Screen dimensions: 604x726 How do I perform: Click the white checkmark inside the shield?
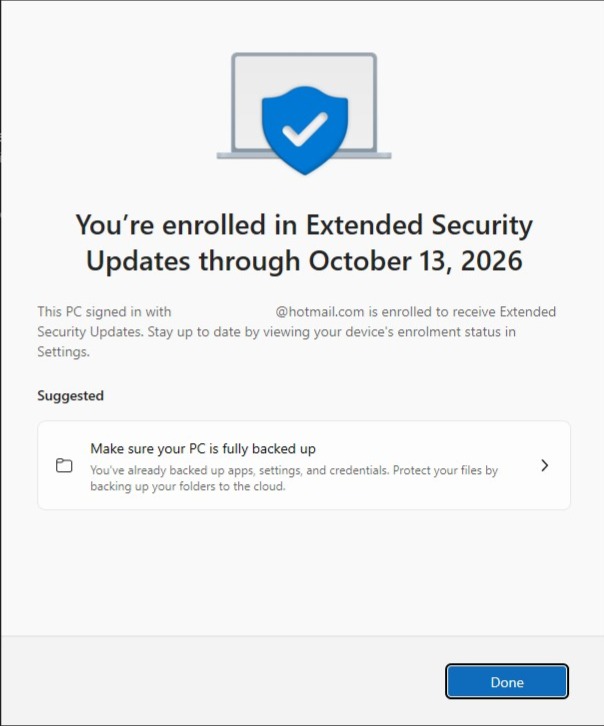pyautogui.click(x=304, y=126)
